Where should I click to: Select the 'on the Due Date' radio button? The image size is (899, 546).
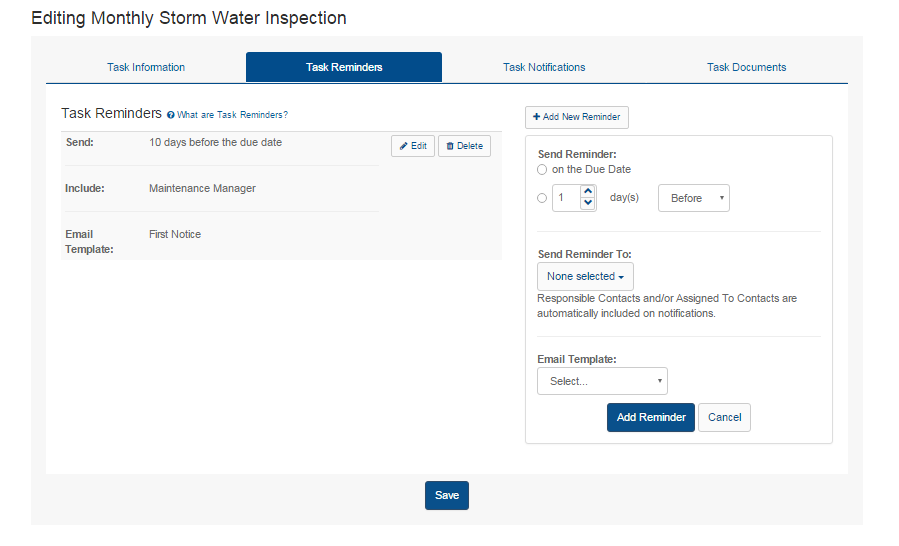tap(542, 170)
